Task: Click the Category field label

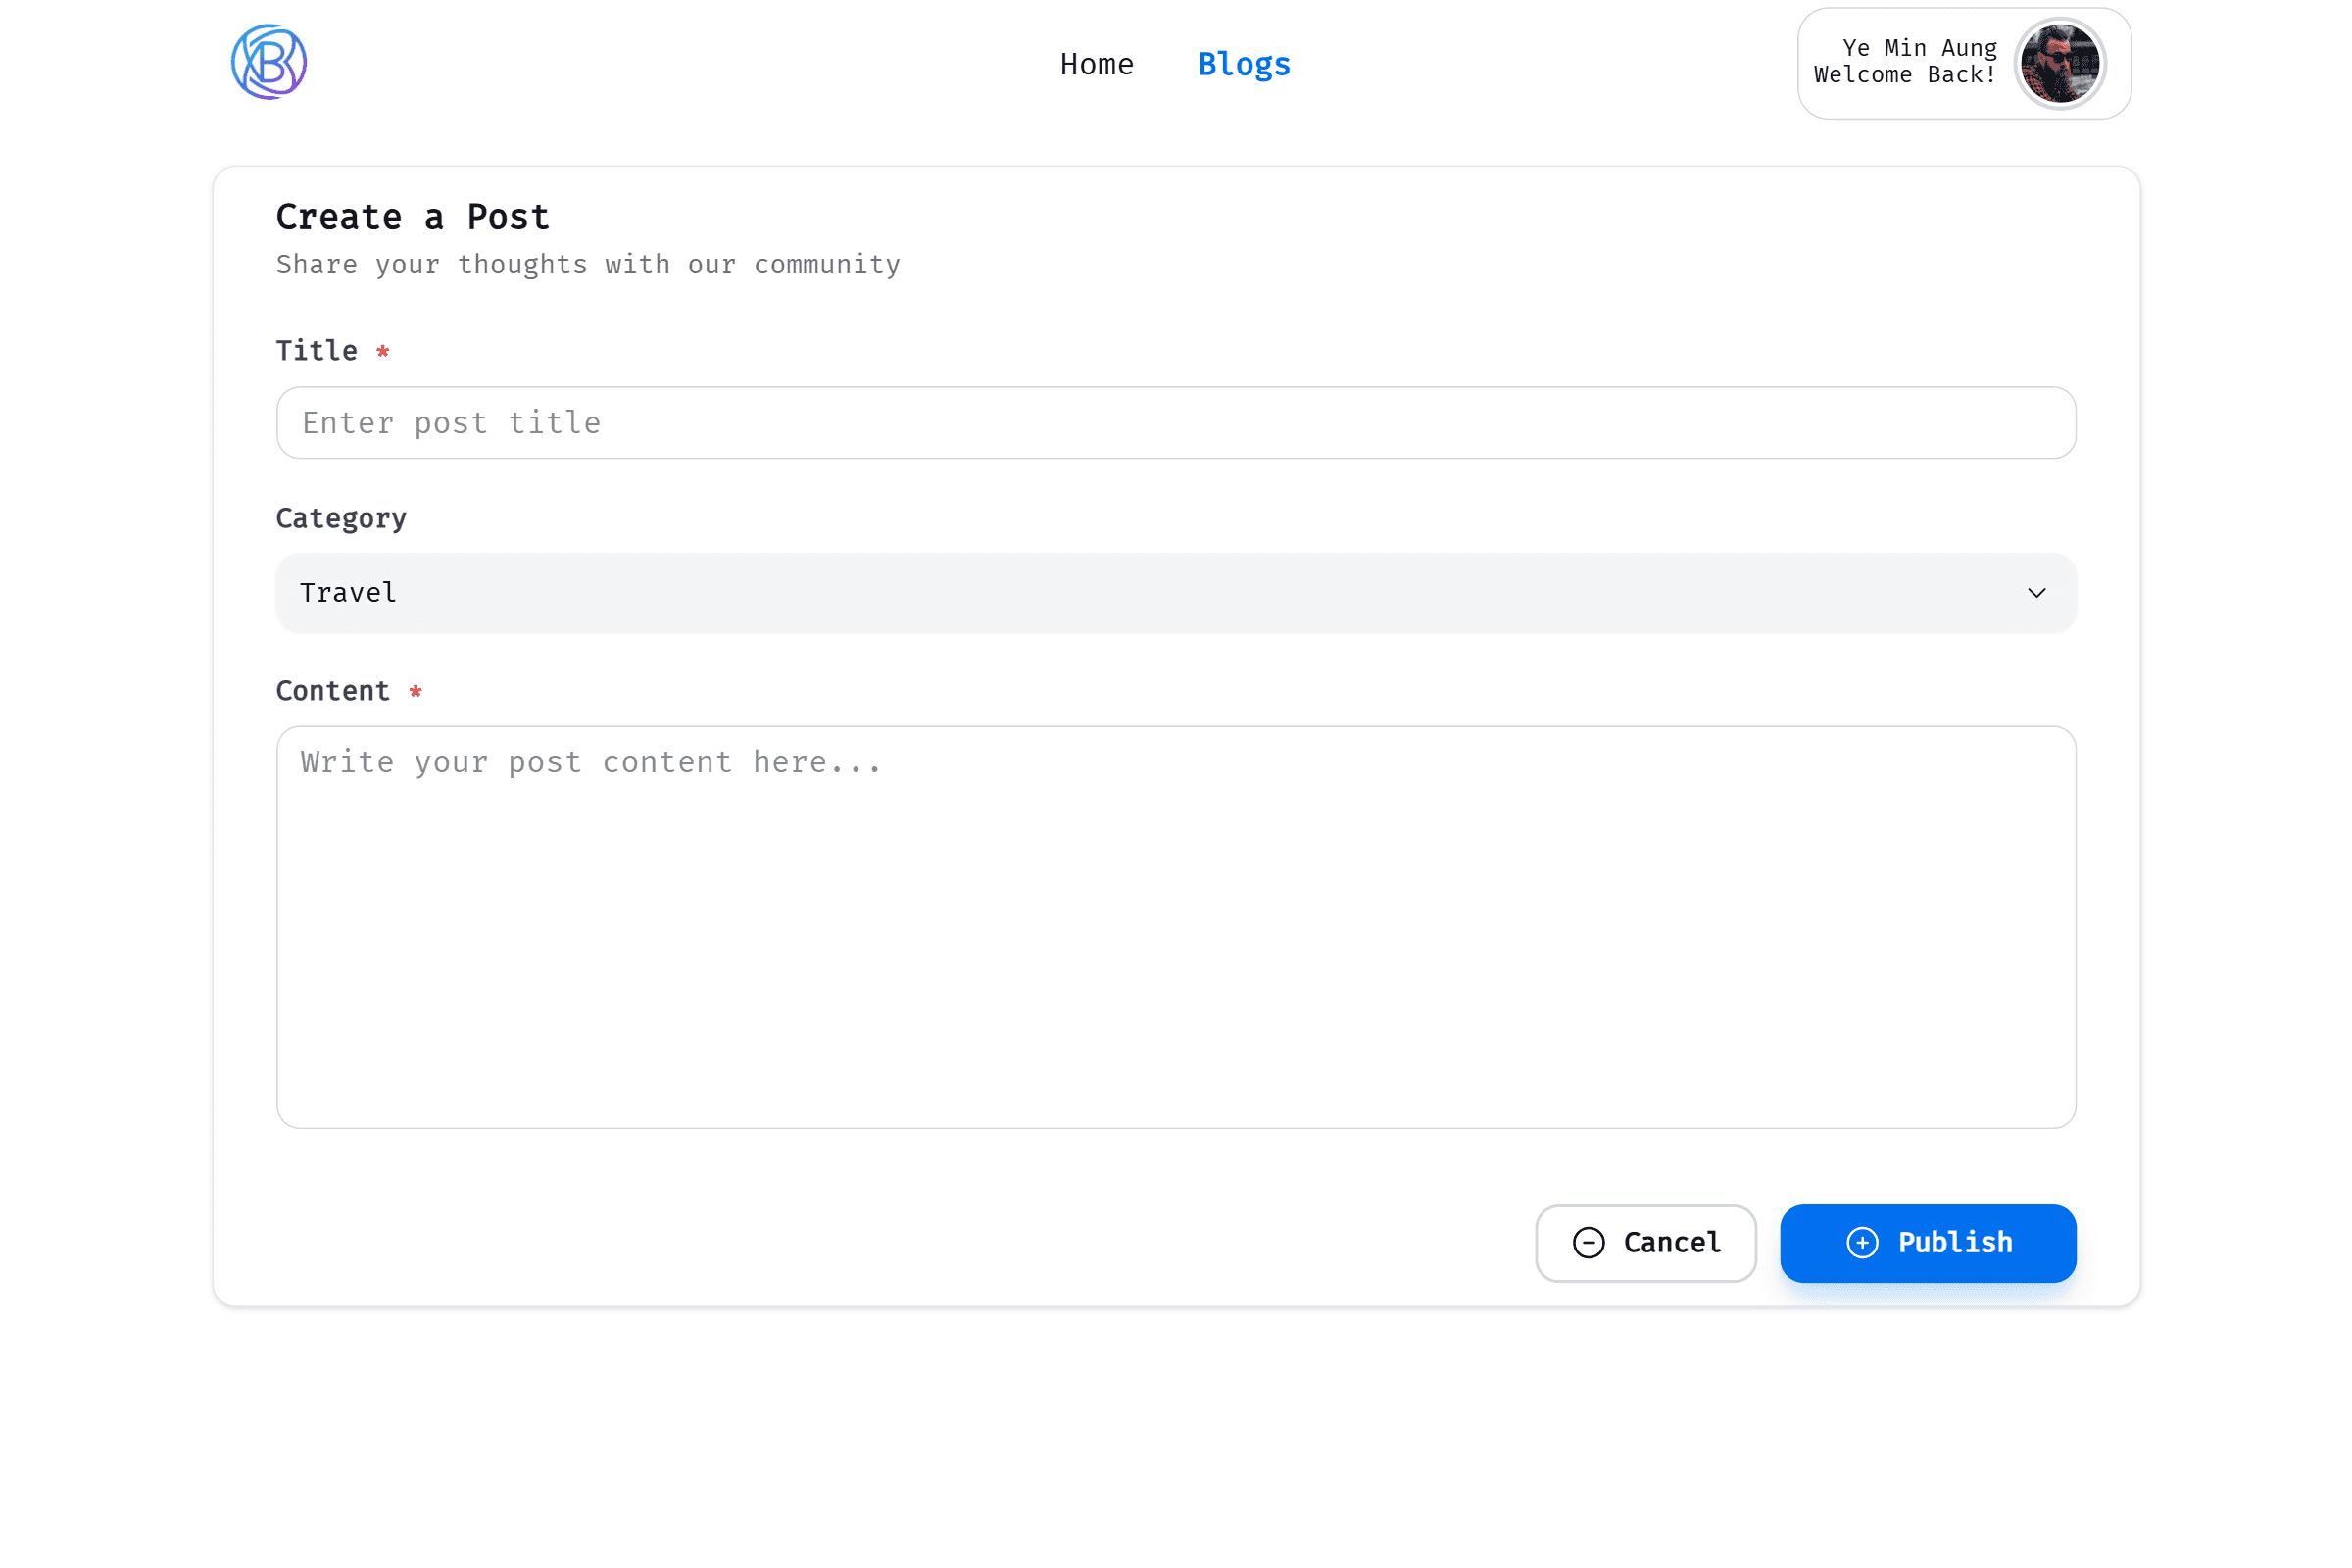Action: (x=341, y=519)
